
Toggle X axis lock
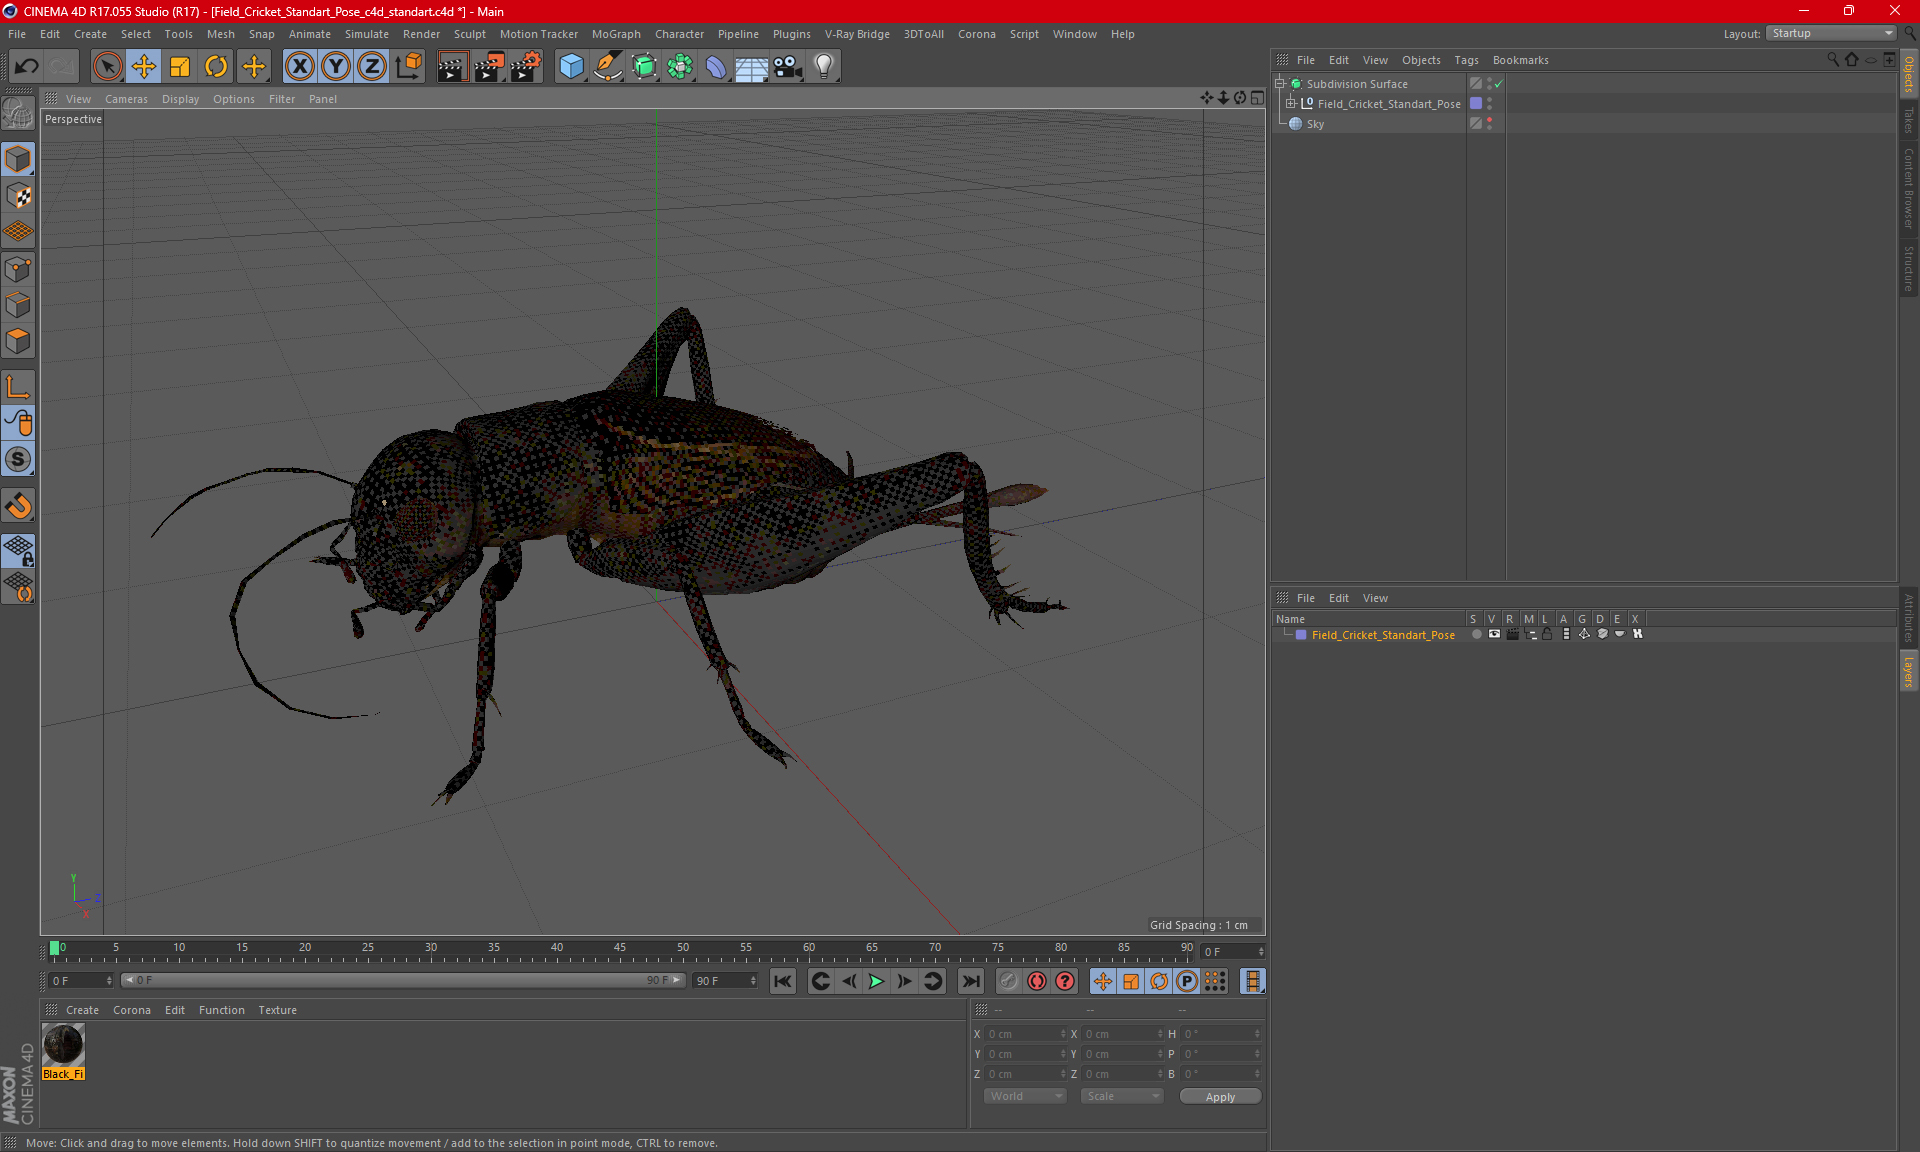pos(299,66)
